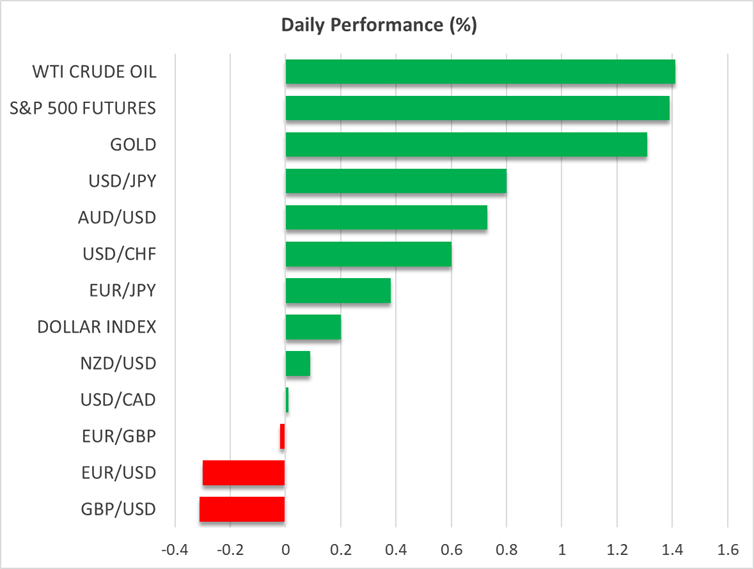The width and height of the screenshot is (754, 569).
Task: Select the -0.4 horizontal axis value
Action: tap(175, 550)
